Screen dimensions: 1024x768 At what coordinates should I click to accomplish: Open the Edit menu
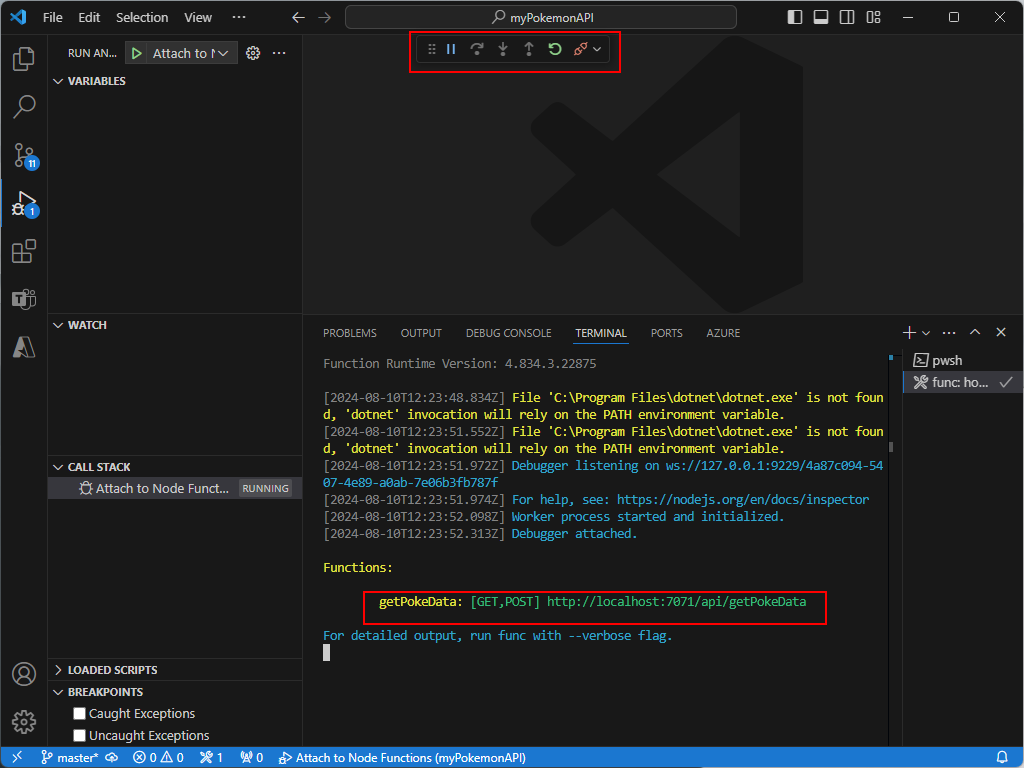[89, 18]
